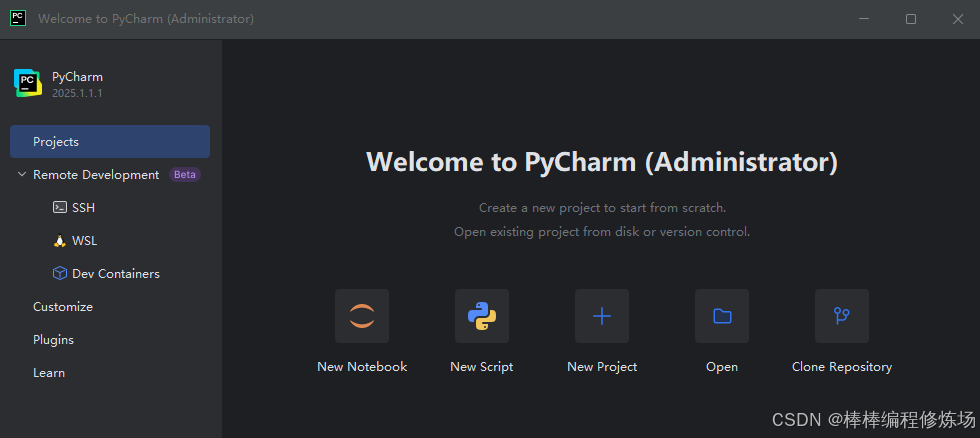Click the New Script label
This screenshot has height=438, width=980.
click(x=482, y=367)
